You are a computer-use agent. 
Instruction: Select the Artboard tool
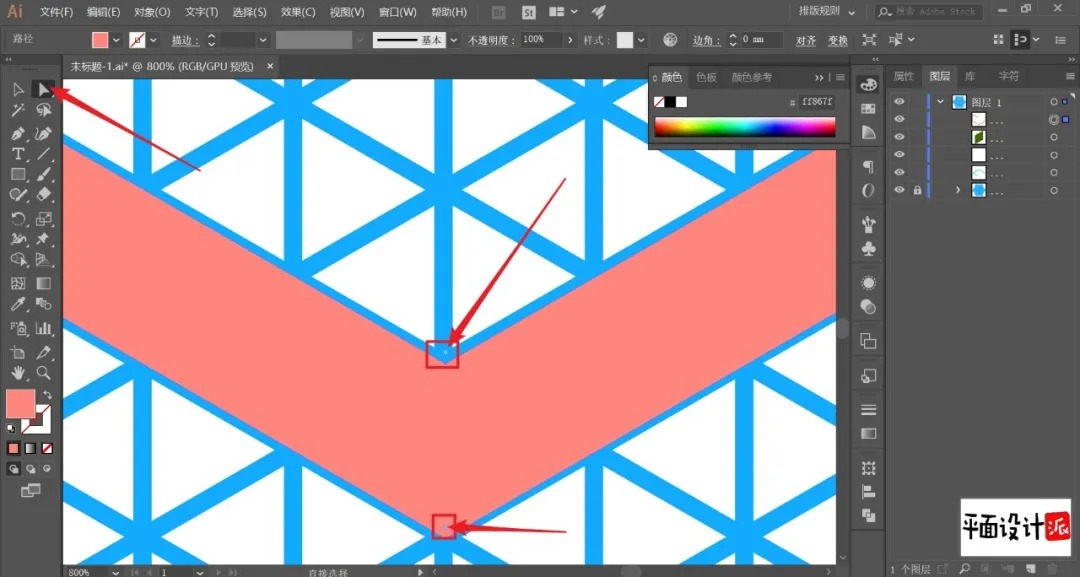pos(18,352)
